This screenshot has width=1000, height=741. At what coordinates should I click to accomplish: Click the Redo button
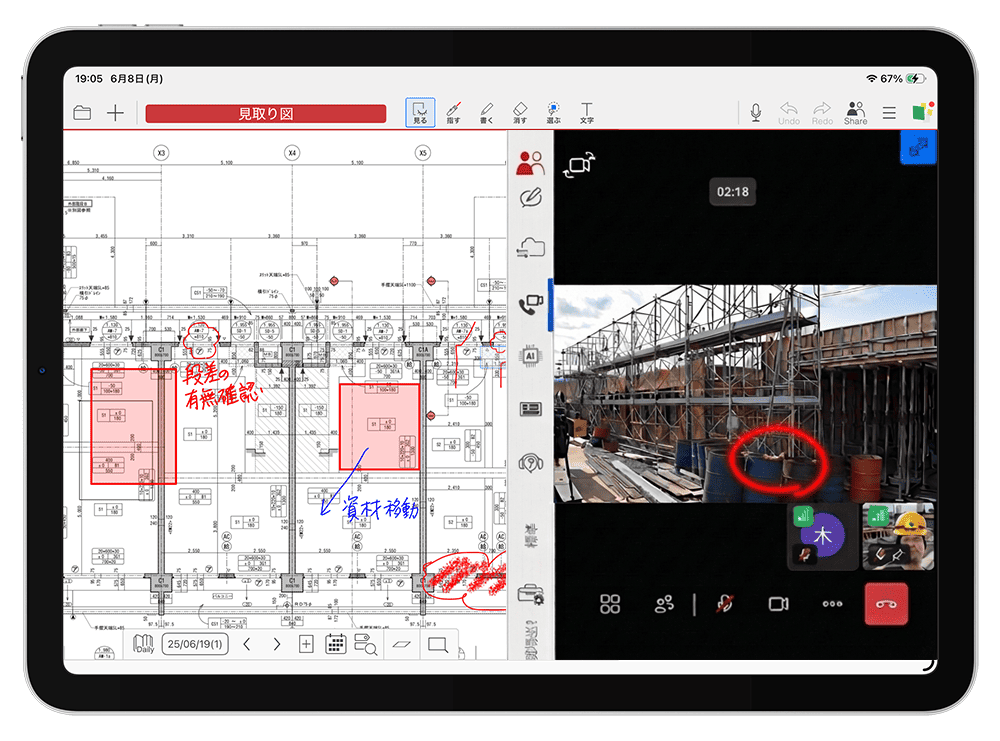pos(822,113)
